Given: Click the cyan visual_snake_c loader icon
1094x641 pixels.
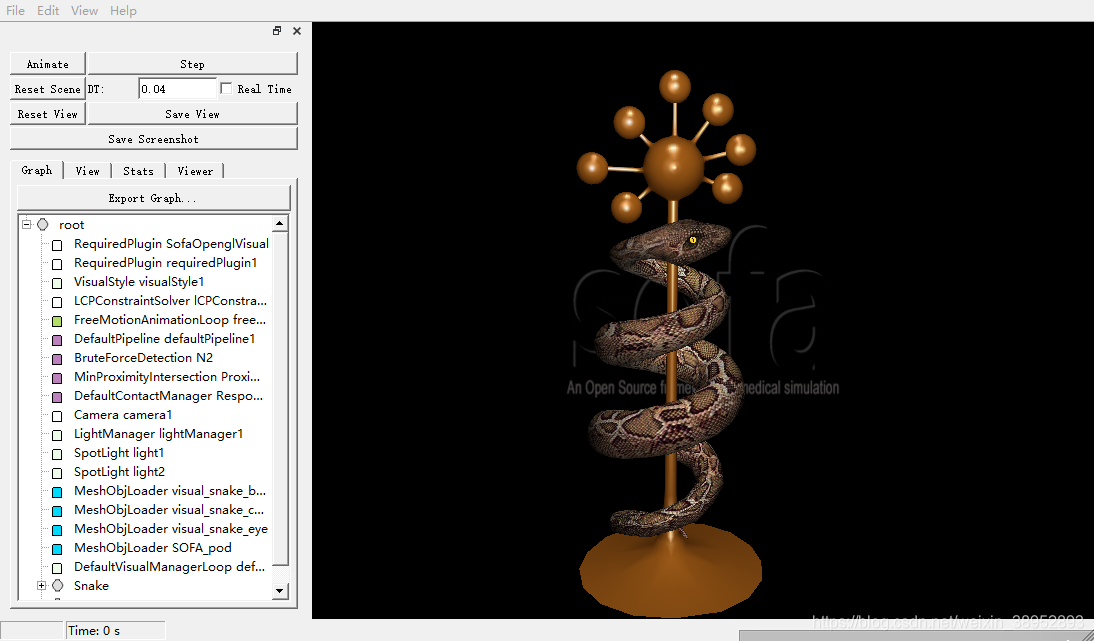Looking at the screenshot, I should point(57,511).
